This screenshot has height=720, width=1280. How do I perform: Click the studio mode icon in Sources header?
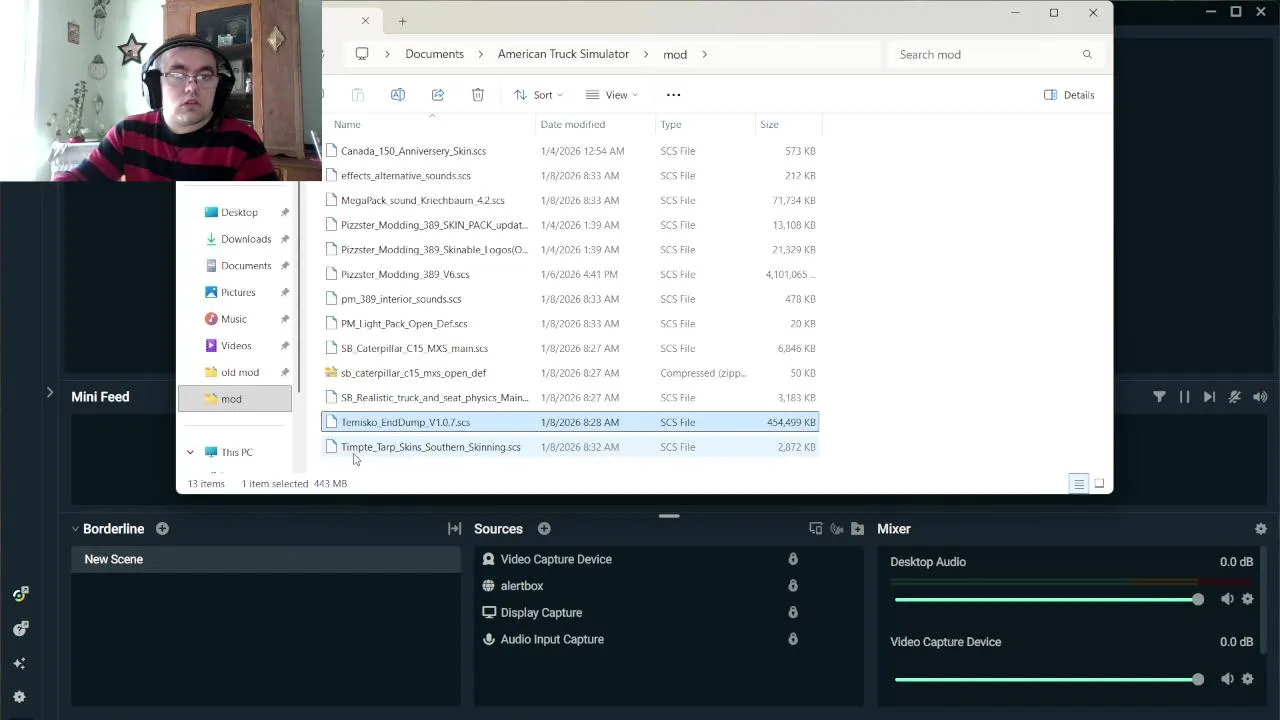coord(816,529)
